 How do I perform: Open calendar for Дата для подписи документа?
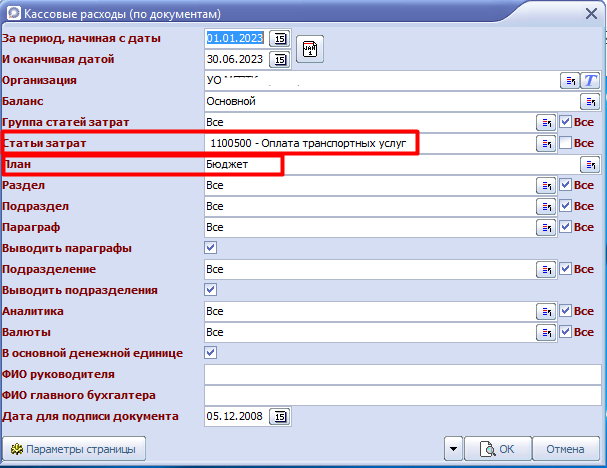pos(280,416)
